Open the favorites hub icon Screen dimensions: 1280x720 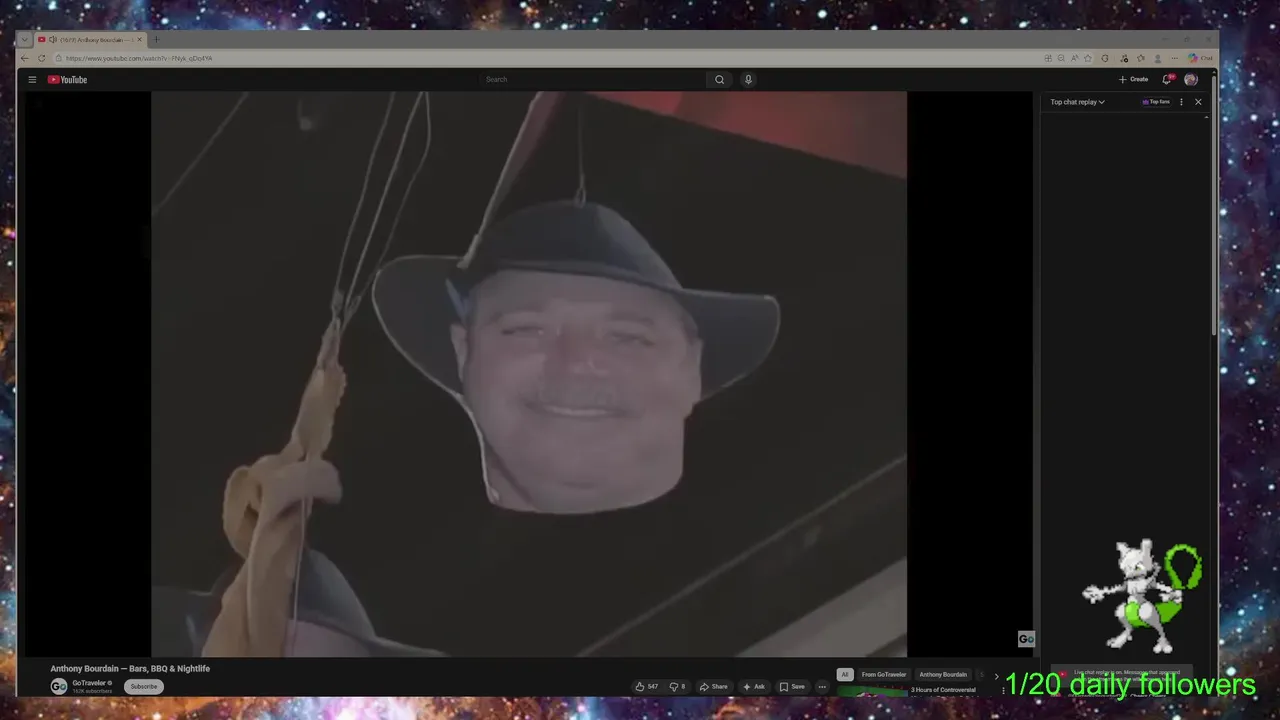(1141, 58)
